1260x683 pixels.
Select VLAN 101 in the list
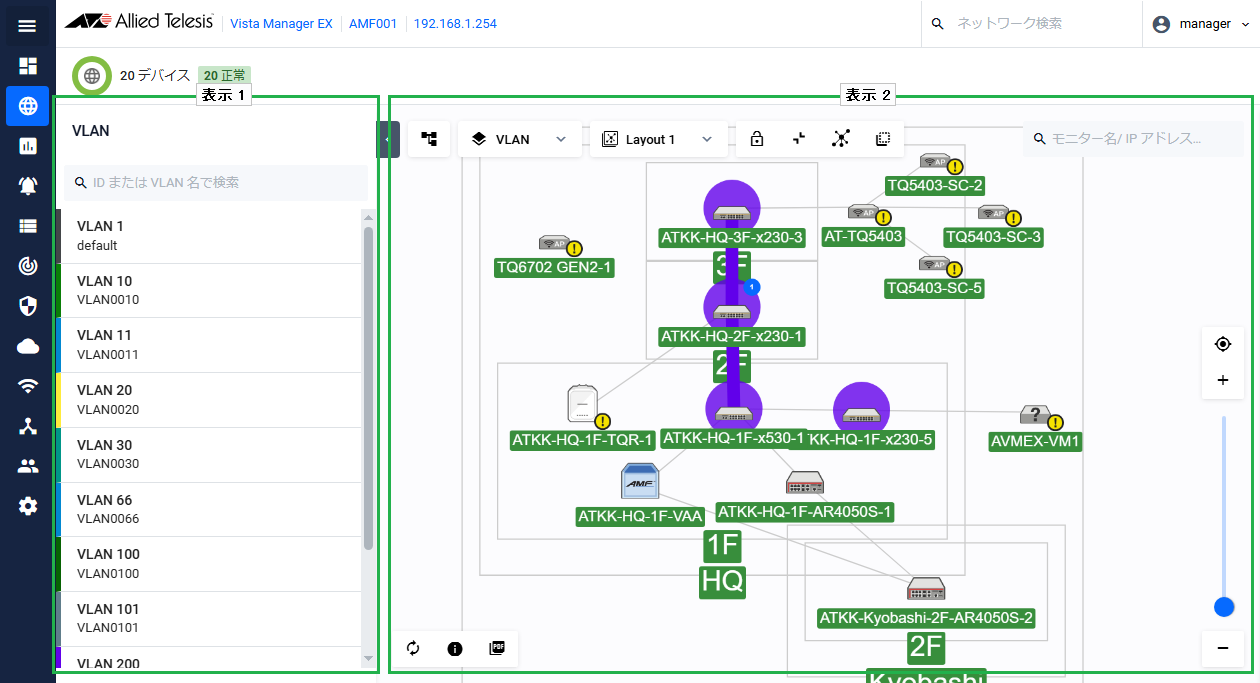click(210, 619)
